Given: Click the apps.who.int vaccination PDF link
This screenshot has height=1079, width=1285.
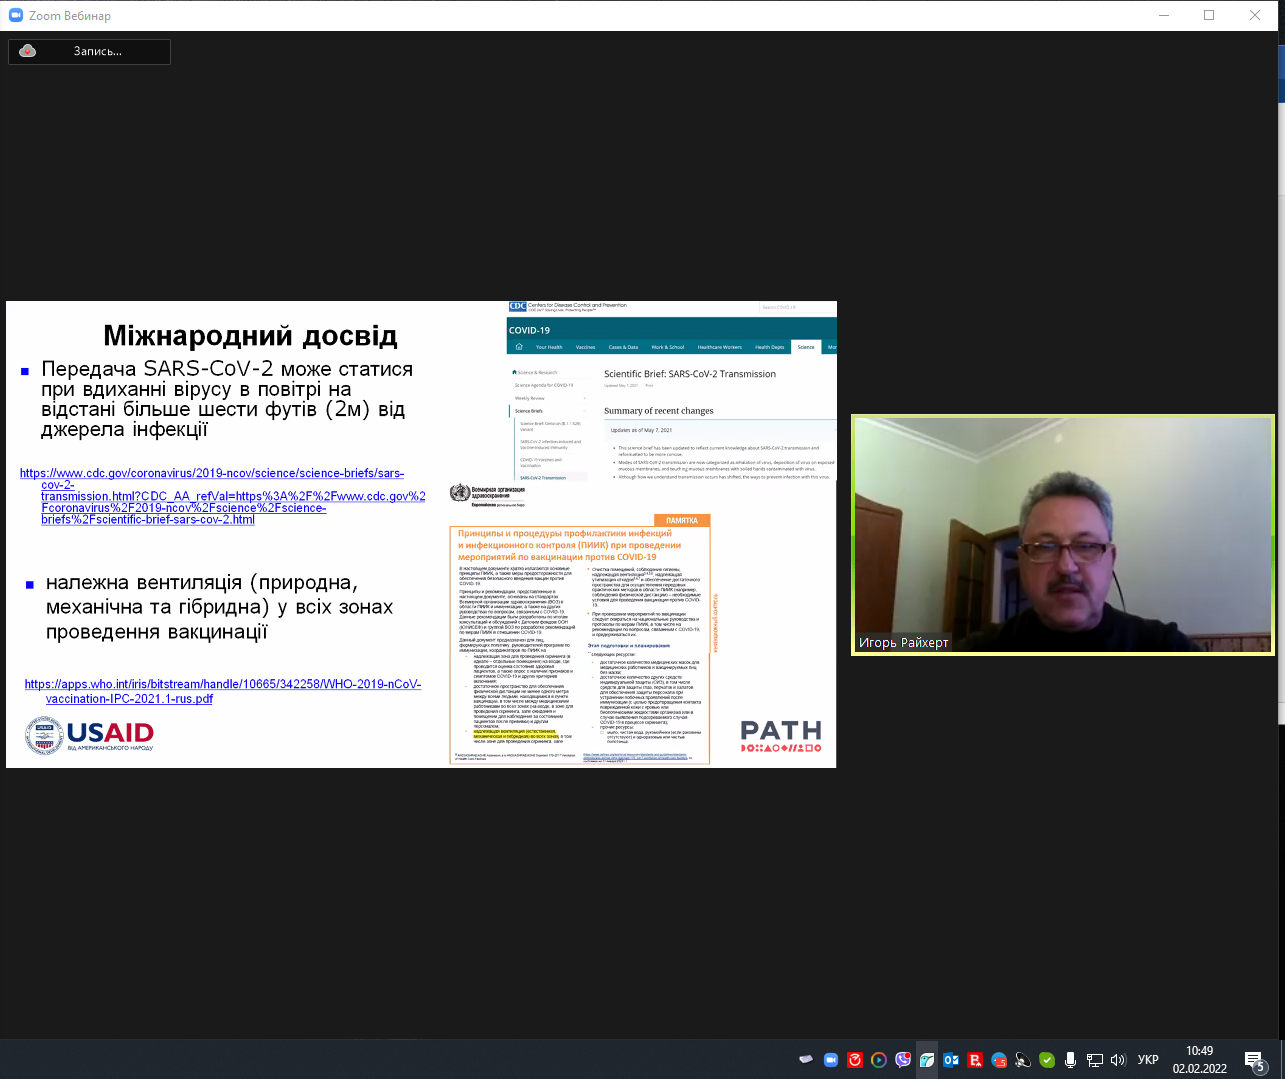Looking at the screenshot, I should [222, 684].
